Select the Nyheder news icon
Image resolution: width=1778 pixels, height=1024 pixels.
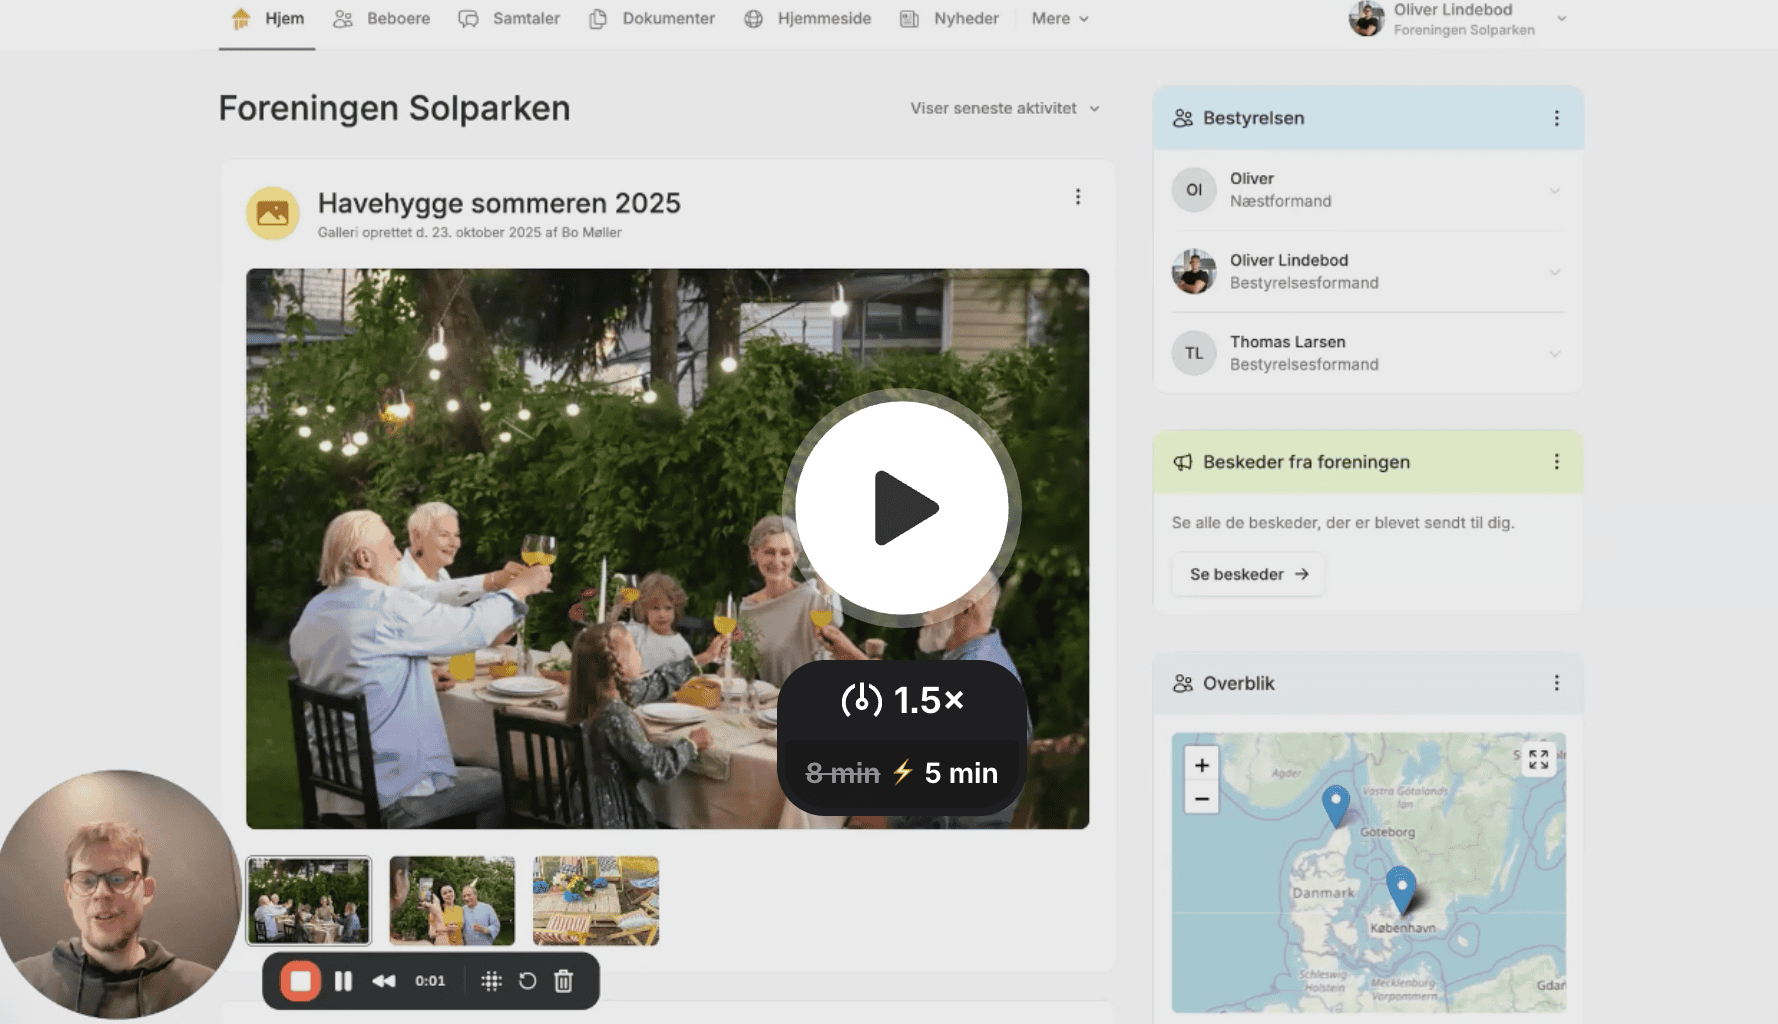(x=911, y=18)
